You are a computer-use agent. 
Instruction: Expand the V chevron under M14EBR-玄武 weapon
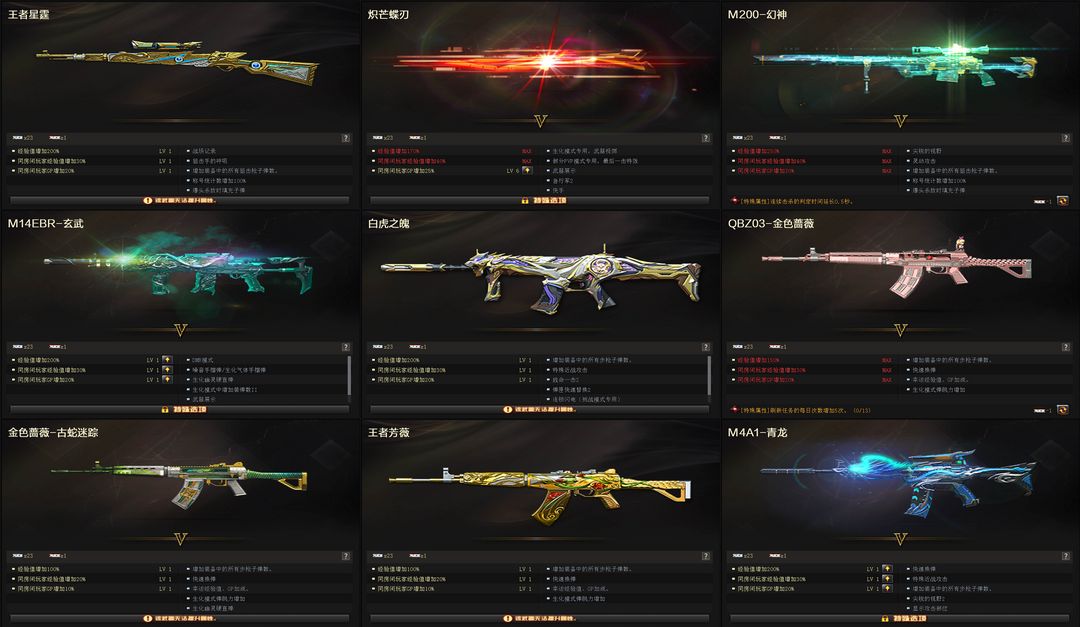click(180, 330)
